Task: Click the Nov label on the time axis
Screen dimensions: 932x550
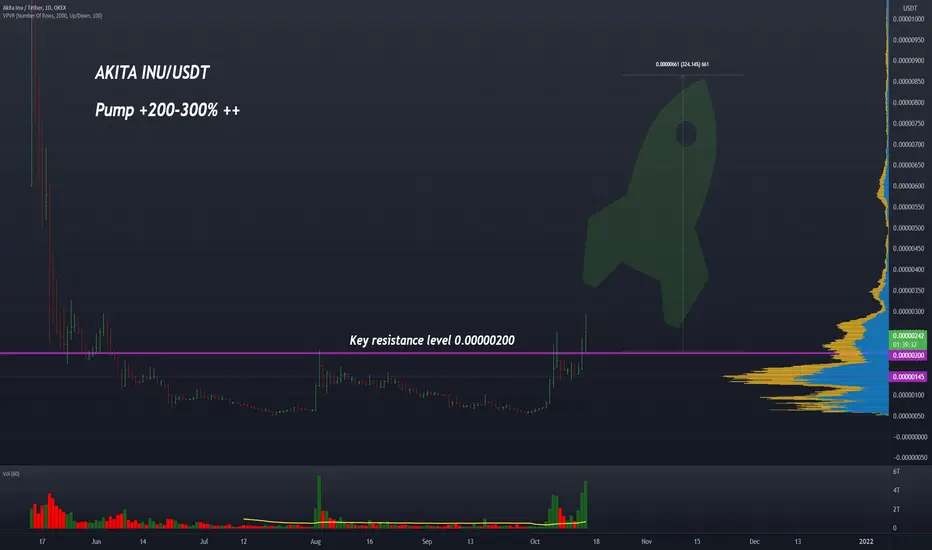Action: 647,542
